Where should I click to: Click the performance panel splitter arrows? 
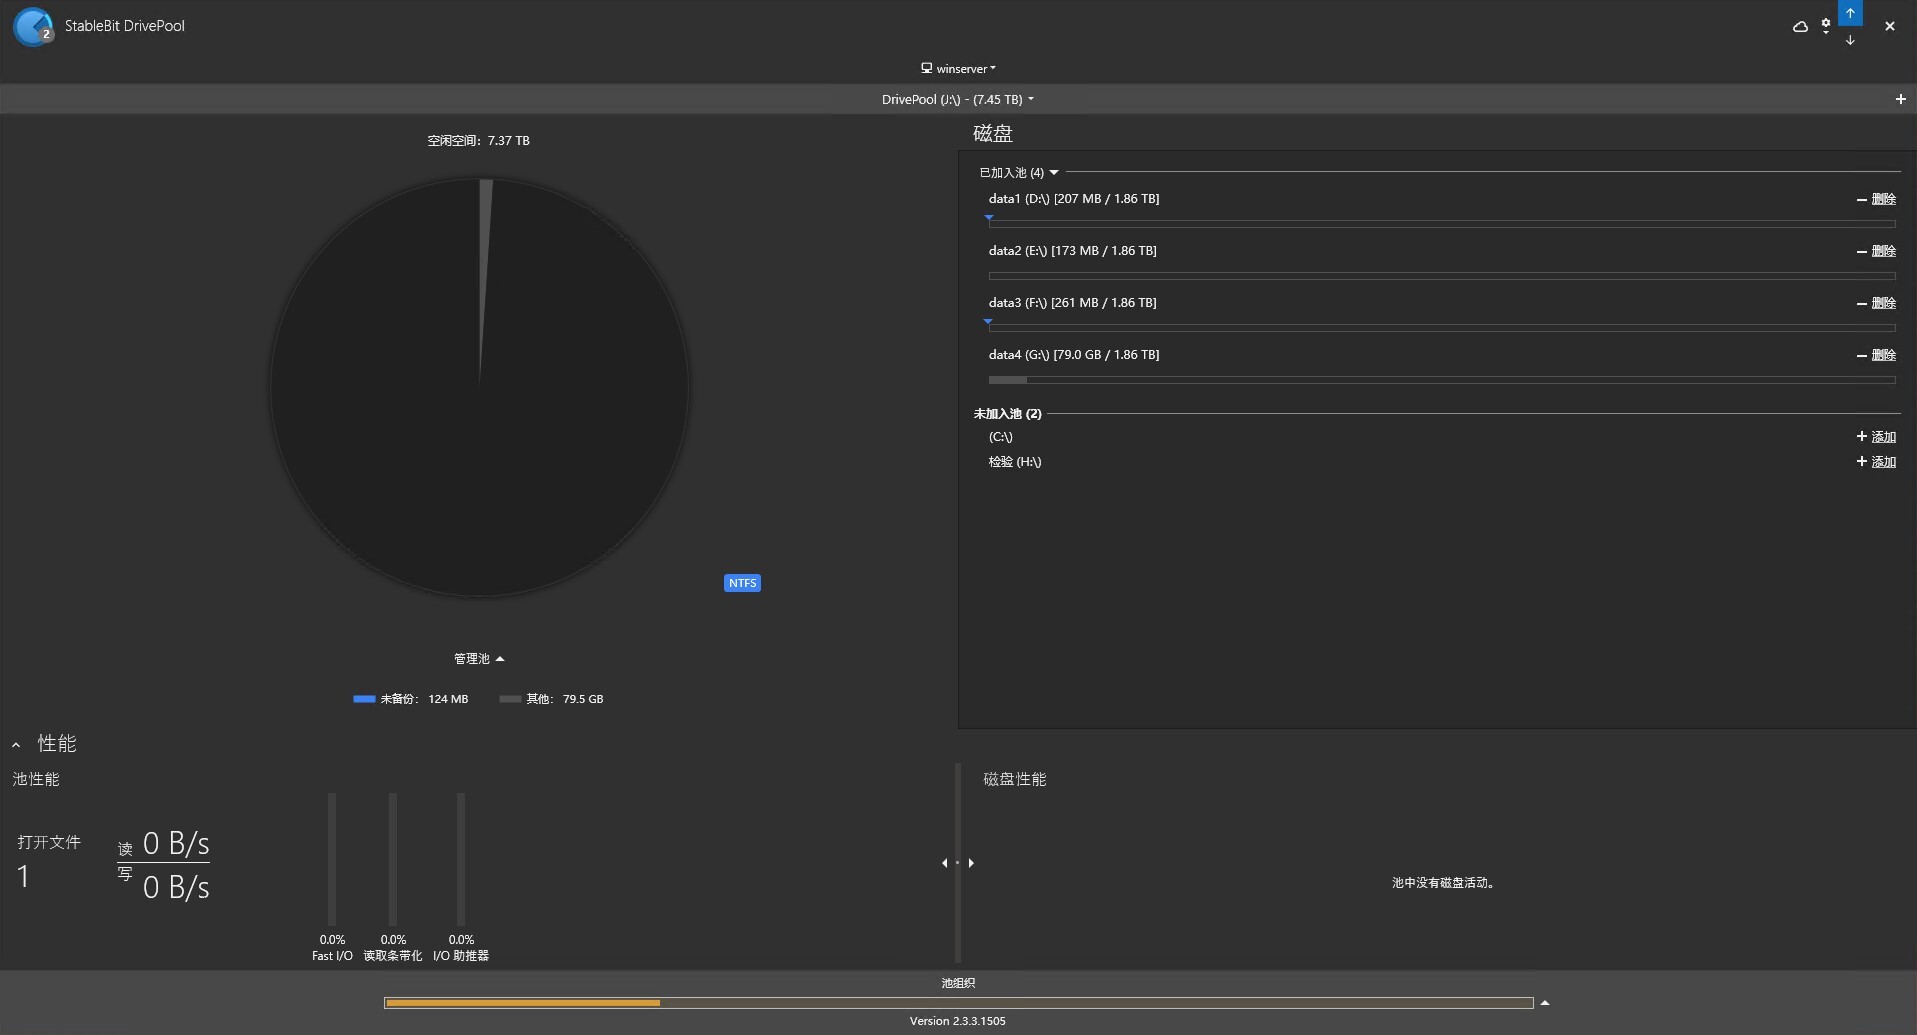pos(957,863)
